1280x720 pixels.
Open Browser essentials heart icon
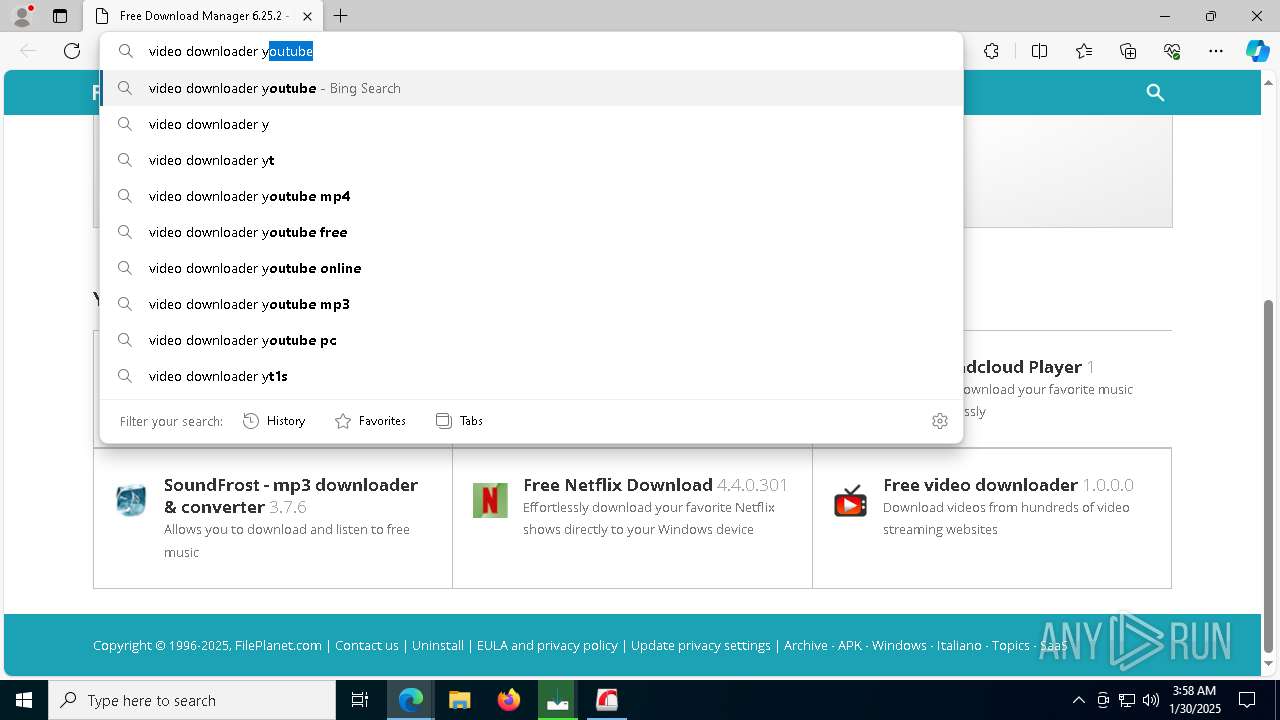click(x=1172, y=51)
